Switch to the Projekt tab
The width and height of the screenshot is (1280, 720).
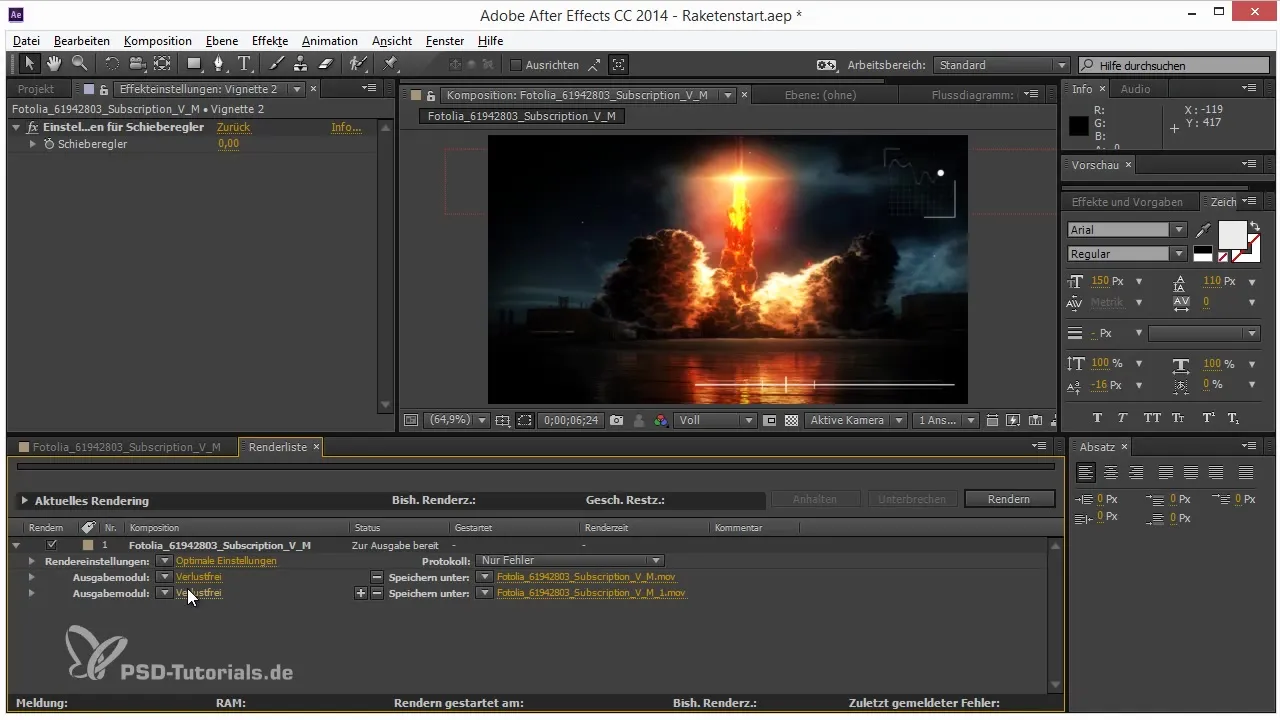coord(36,89)
